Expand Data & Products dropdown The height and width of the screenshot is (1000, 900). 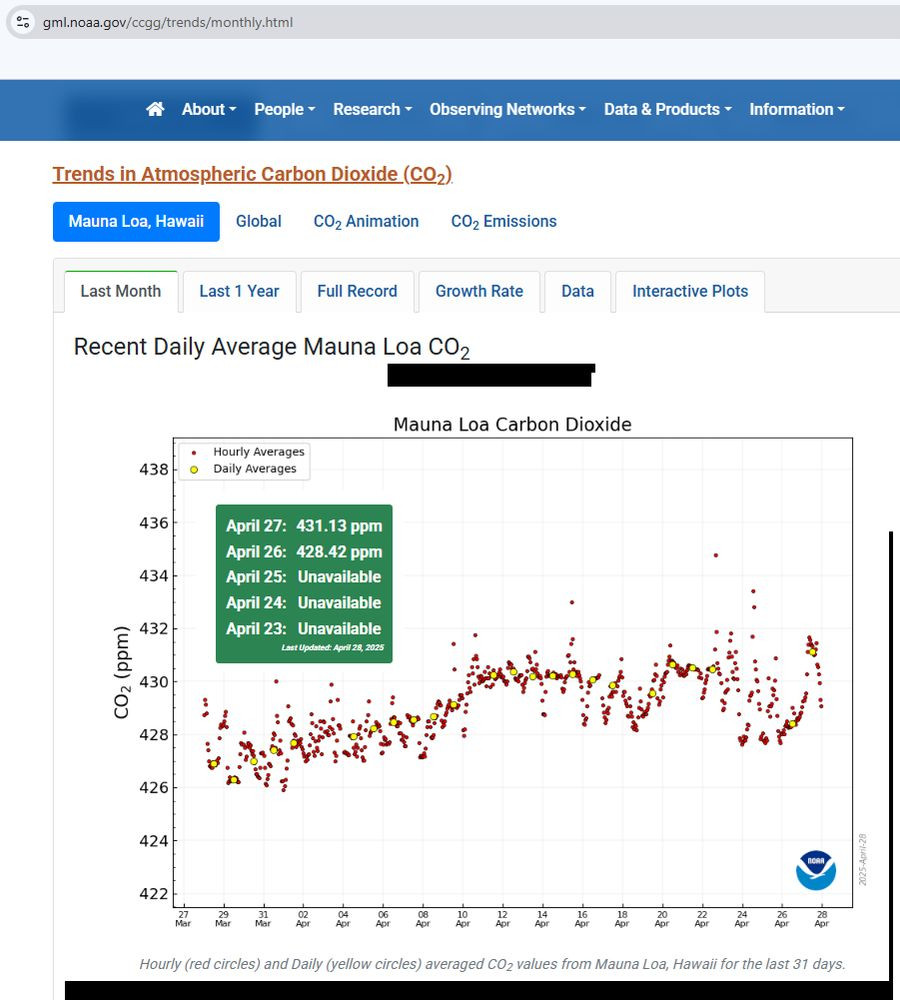click(668, 109)
